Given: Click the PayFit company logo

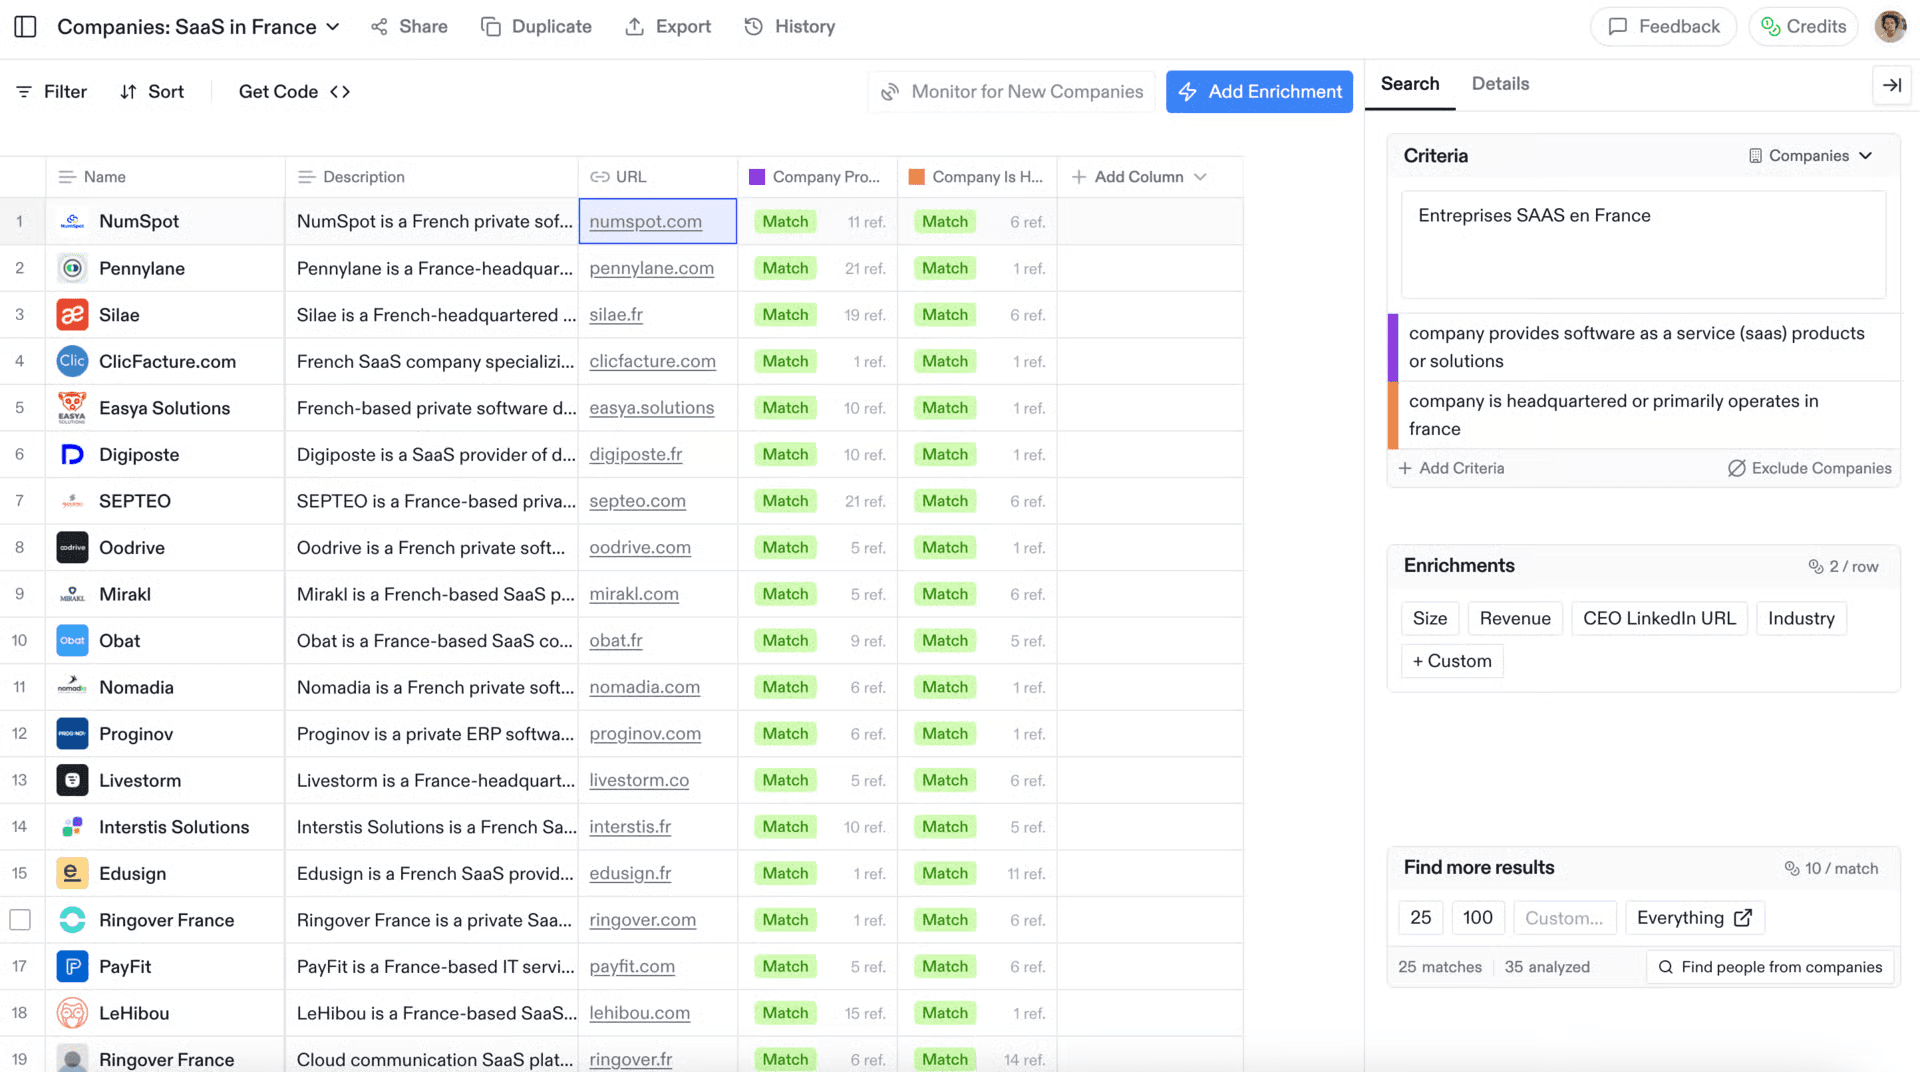Looking at the screenshot, I should point(72,967).
